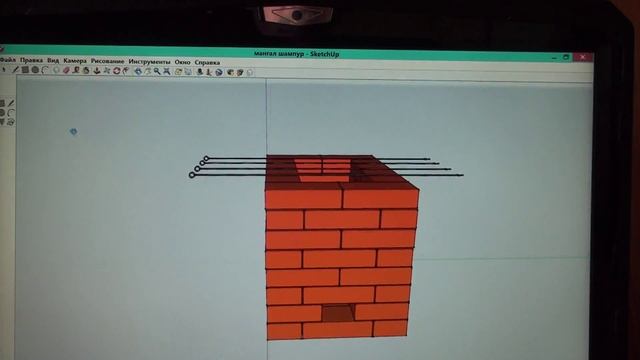Image resolution: width=640 pixels, height=360 pixels.
Task: Select Circle tool in left side toolbar
Action: (2, 112)
